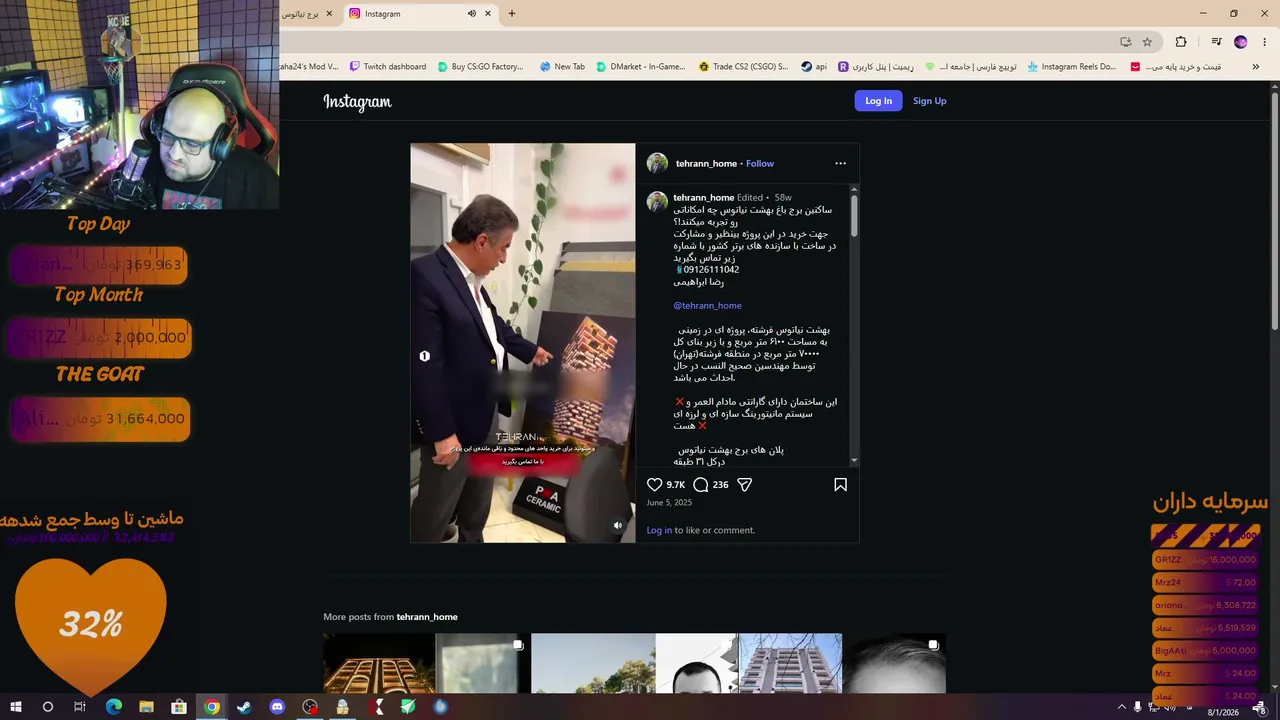
Task: Click the 236 comments count
Action: click(720, 485)
